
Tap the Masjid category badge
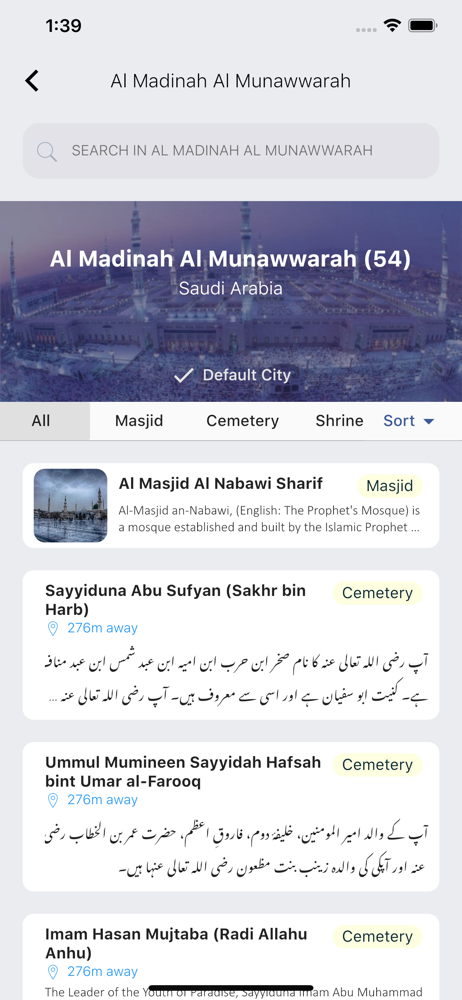tap(390, 486)
